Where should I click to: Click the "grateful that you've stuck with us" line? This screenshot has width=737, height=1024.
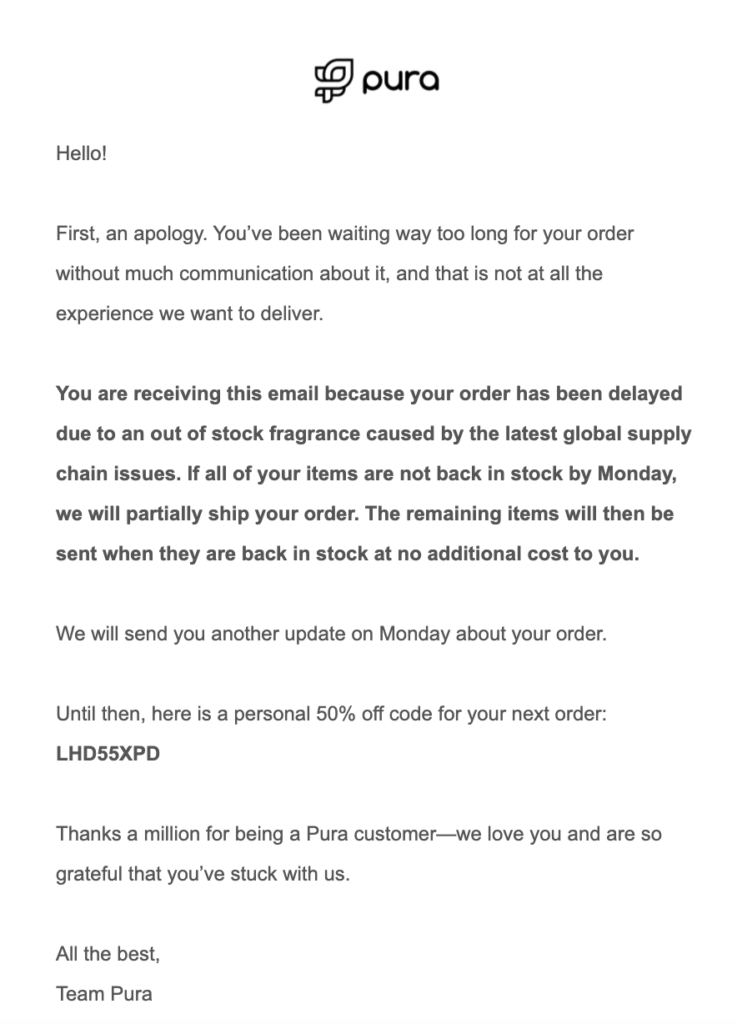coord(203,873)
